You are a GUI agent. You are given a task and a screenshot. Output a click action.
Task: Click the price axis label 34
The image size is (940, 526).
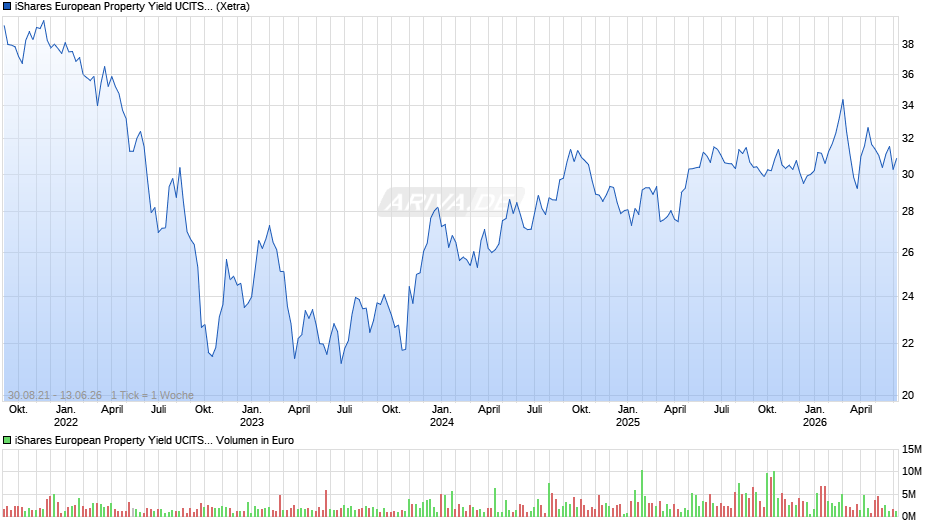(x=908, y=106)
